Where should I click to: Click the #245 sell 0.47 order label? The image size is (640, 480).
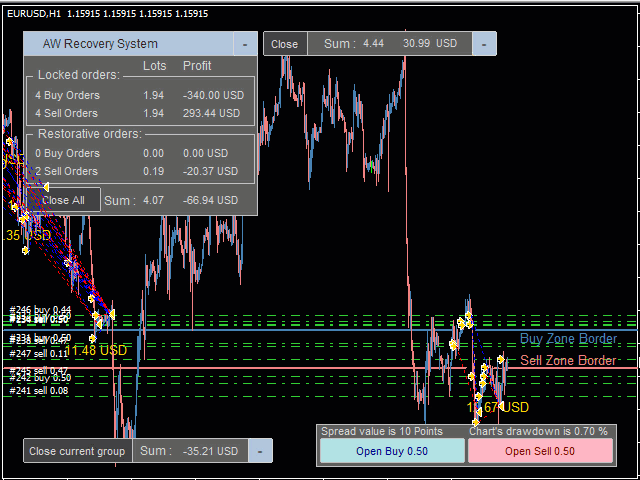coord(40,371)
